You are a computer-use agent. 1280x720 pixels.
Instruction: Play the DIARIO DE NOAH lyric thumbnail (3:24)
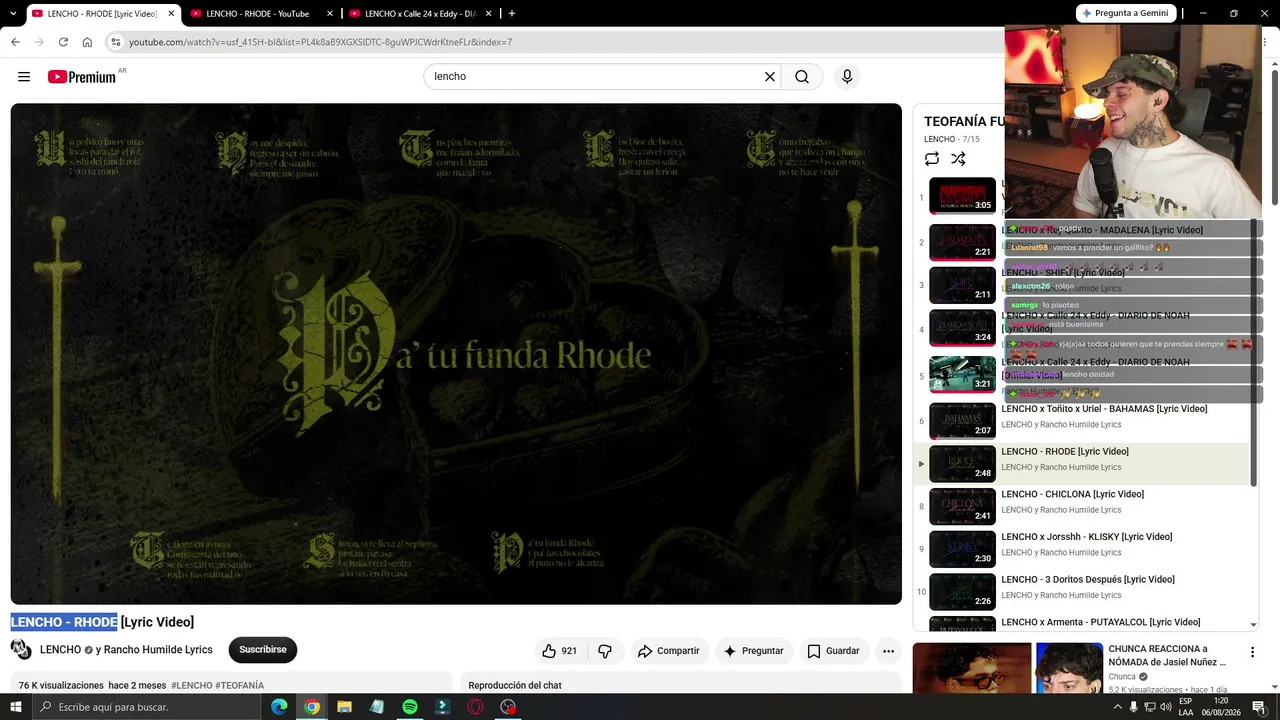(962, 328)
